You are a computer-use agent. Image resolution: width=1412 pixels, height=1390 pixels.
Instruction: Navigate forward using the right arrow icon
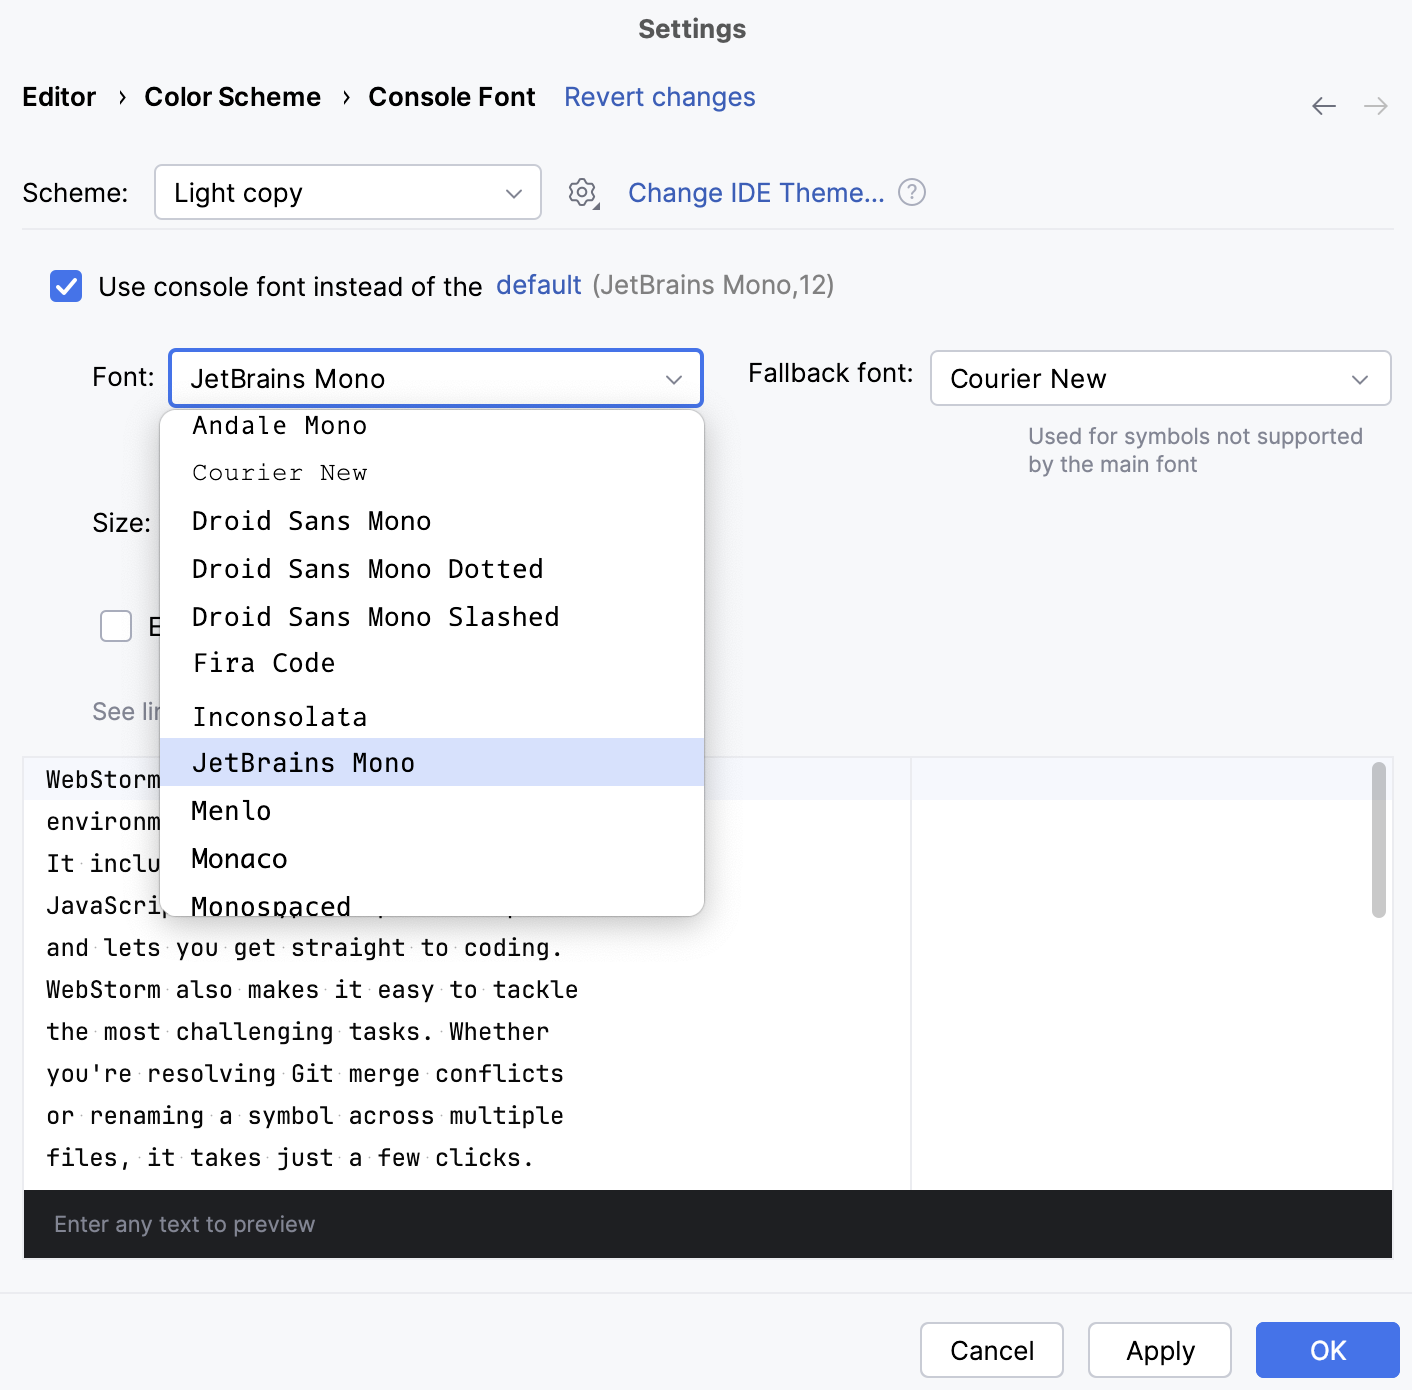click(x=1375, y=105)
